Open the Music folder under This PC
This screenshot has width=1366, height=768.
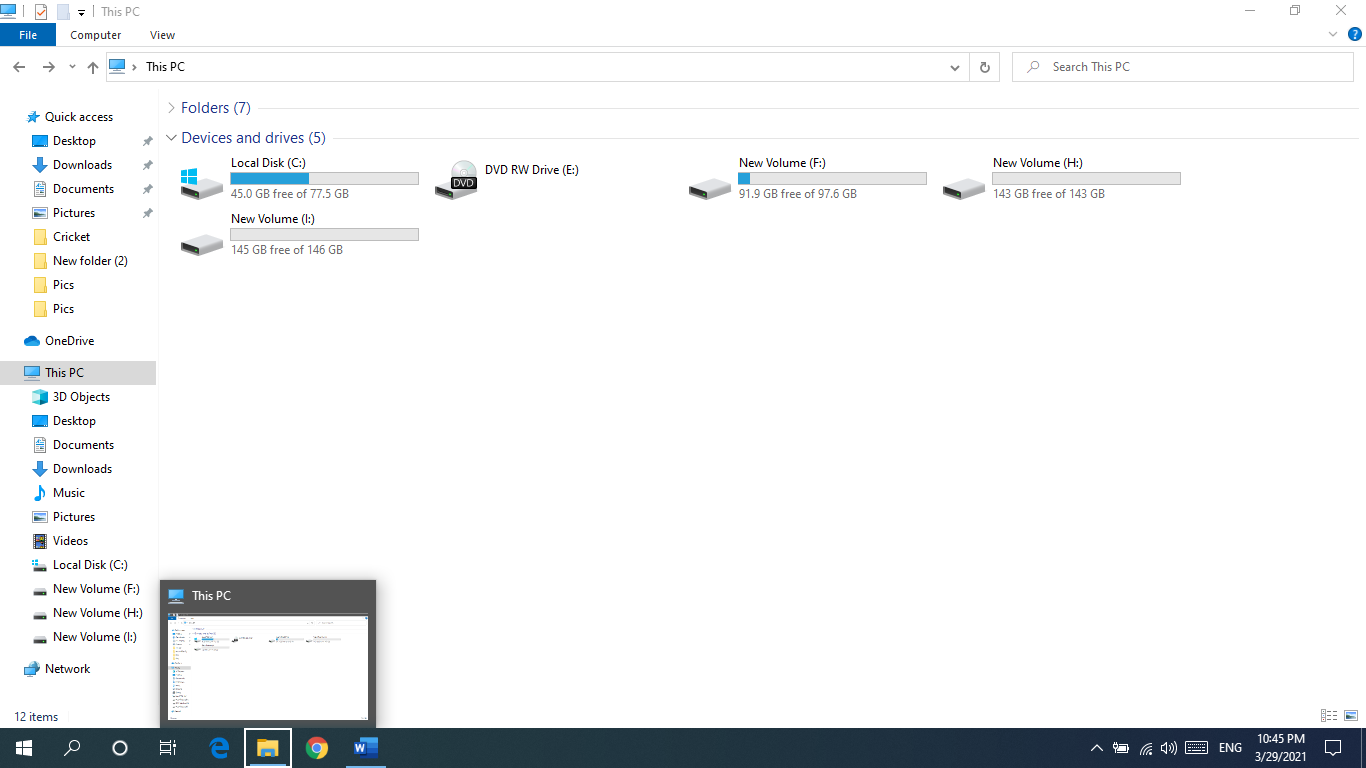67,492
